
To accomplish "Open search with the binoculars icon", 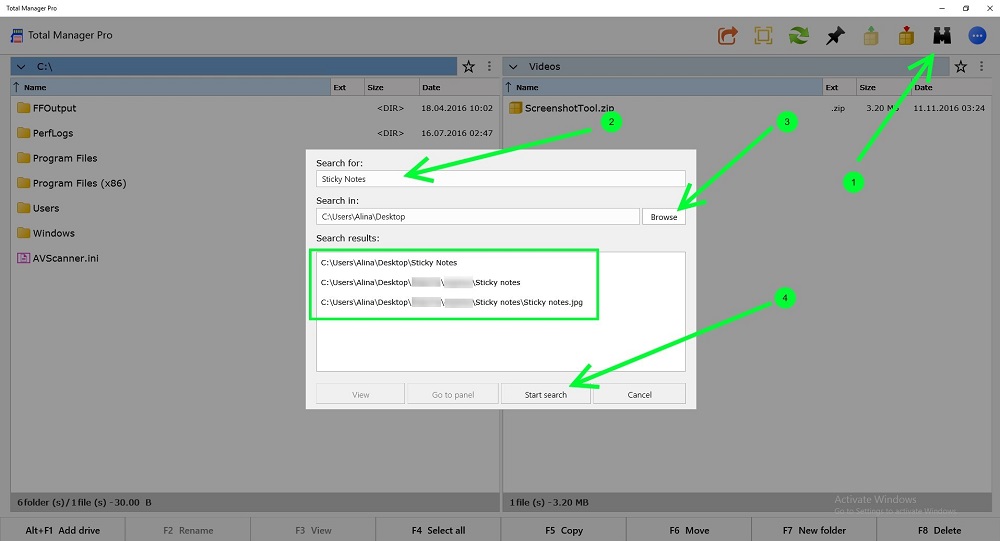I will click(942, 36).
